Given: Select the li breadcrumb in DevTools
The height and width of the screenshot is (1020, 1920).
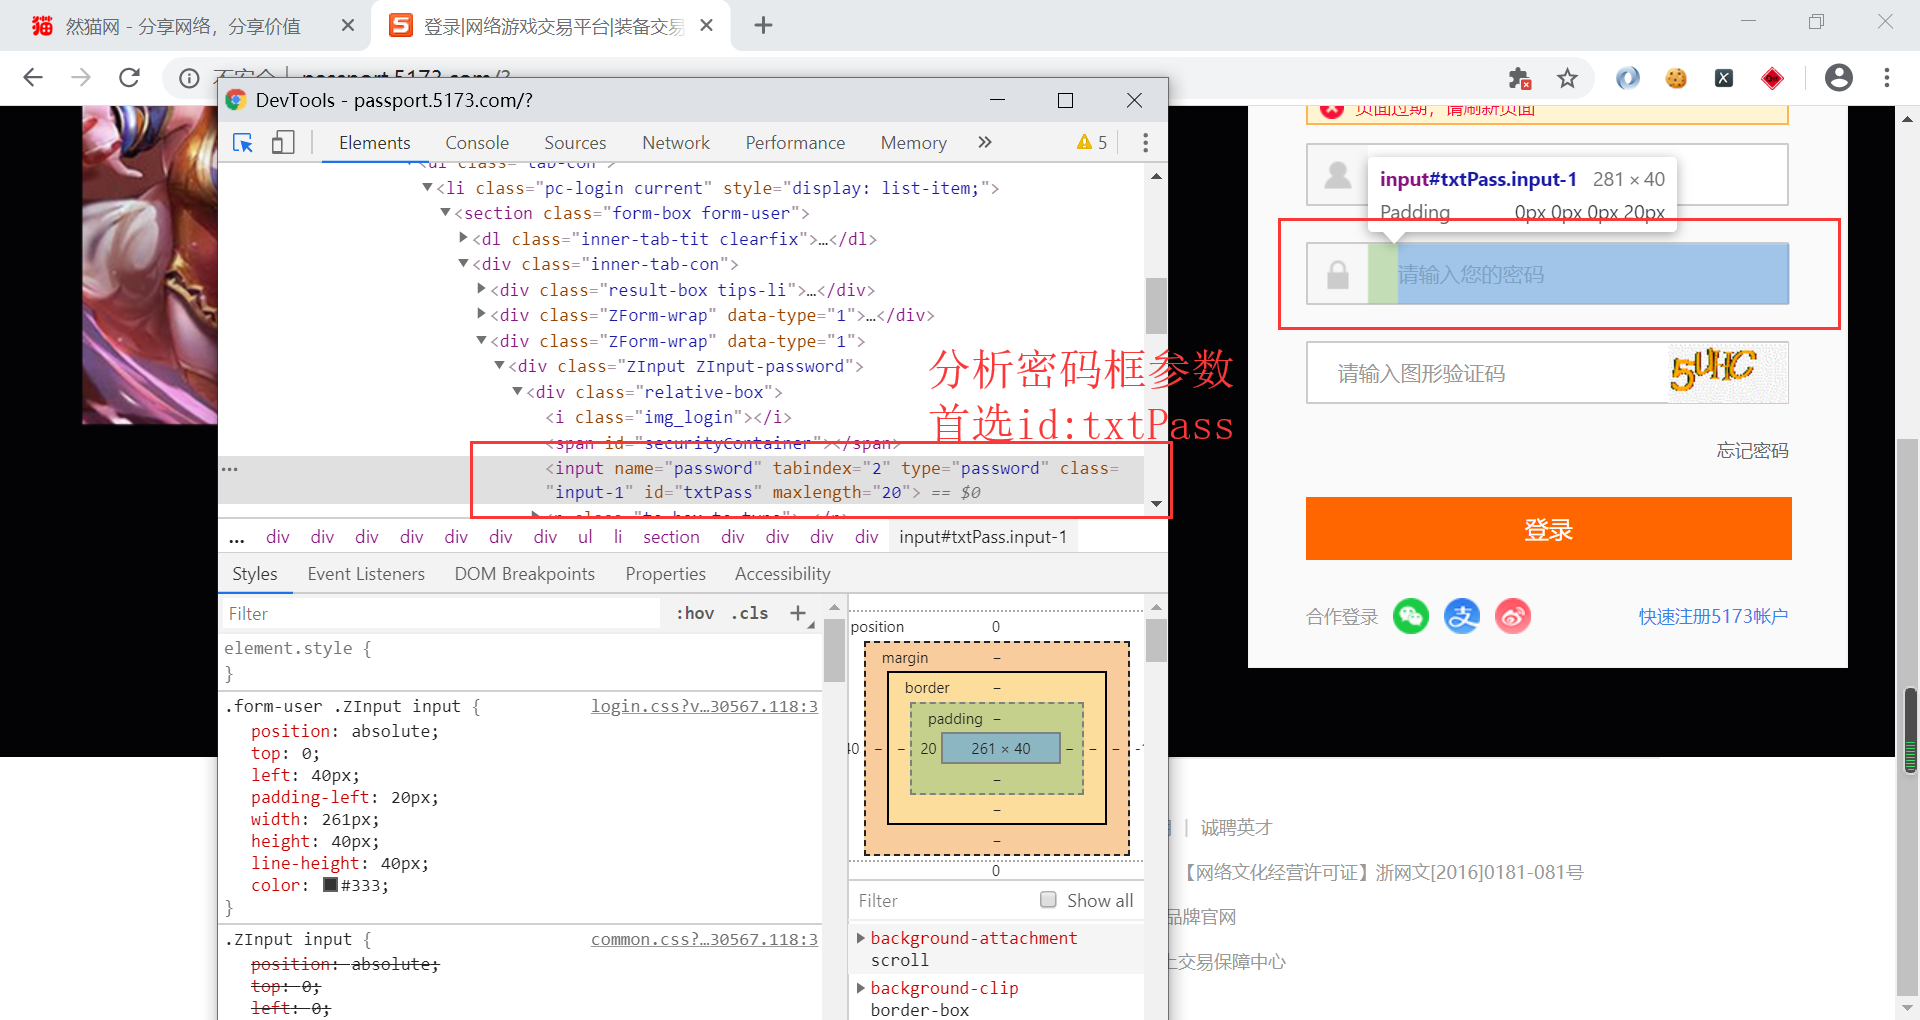Looking at the screenshot, I should (618, 537).
